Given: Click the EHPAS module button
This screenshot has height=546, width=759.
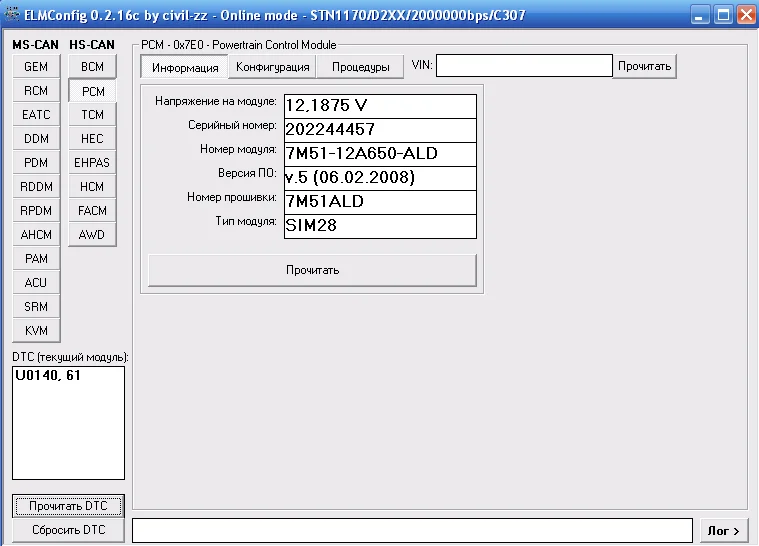Looking at the screenshot, I should (x=92, y=163).
